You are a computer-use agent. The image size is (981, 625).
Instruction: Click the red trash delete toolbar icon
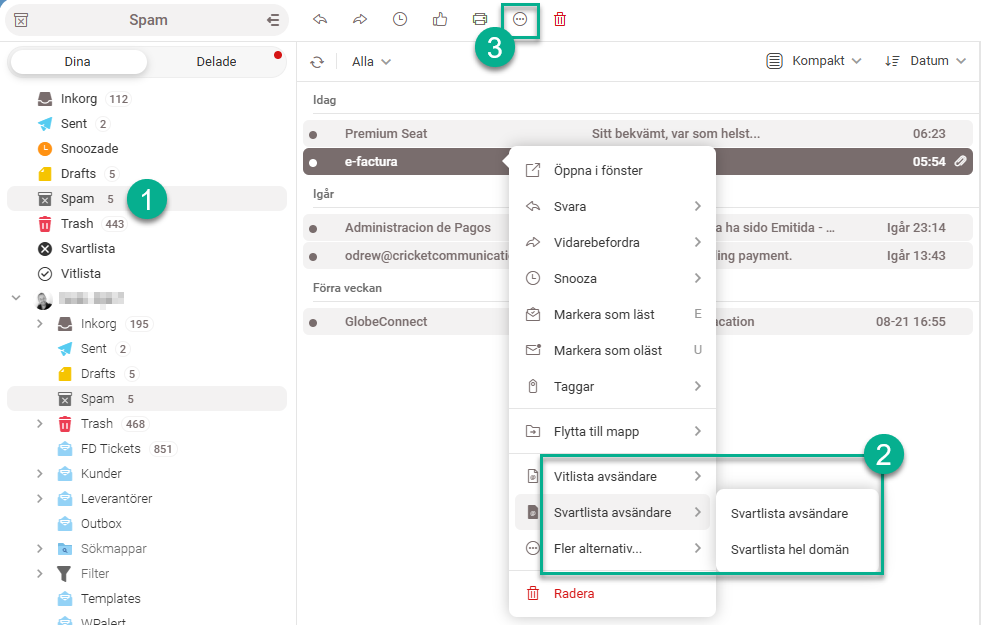[560, 19]
